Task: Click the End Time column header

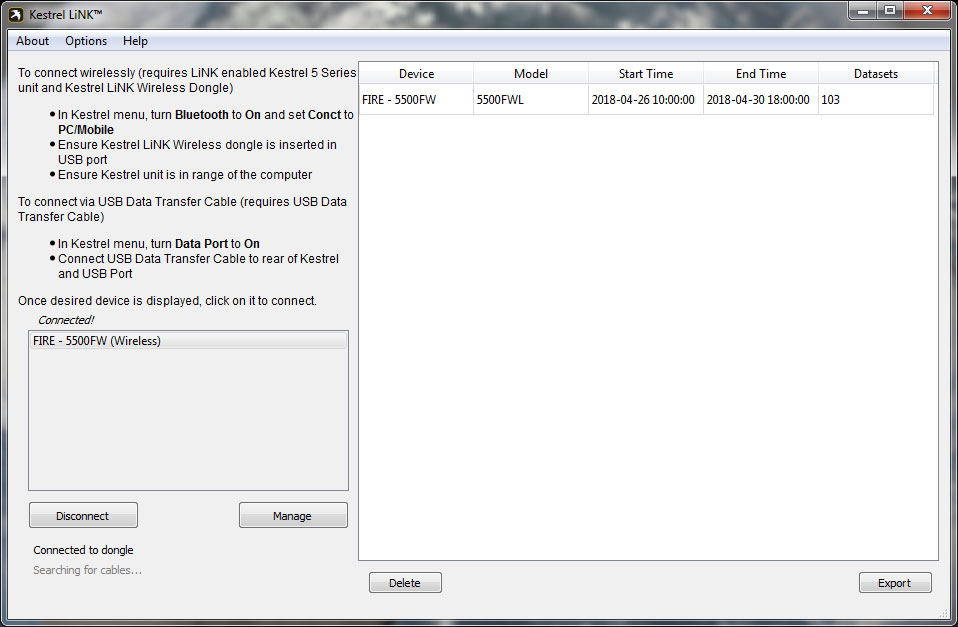Action: click(x=761, y=73)
